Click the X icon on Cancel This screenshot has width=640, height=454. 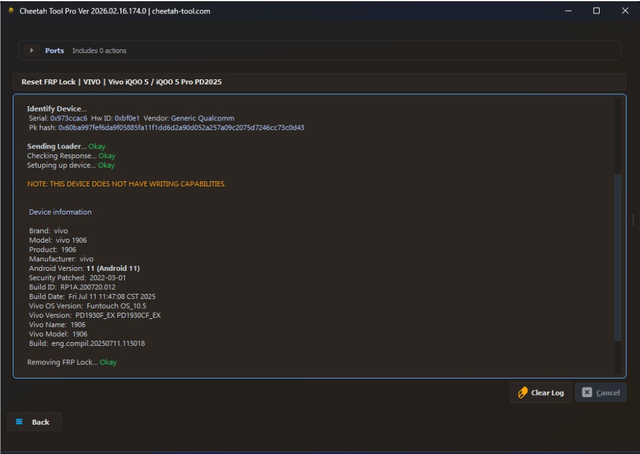pyautogui.click(x=587, y=393)
